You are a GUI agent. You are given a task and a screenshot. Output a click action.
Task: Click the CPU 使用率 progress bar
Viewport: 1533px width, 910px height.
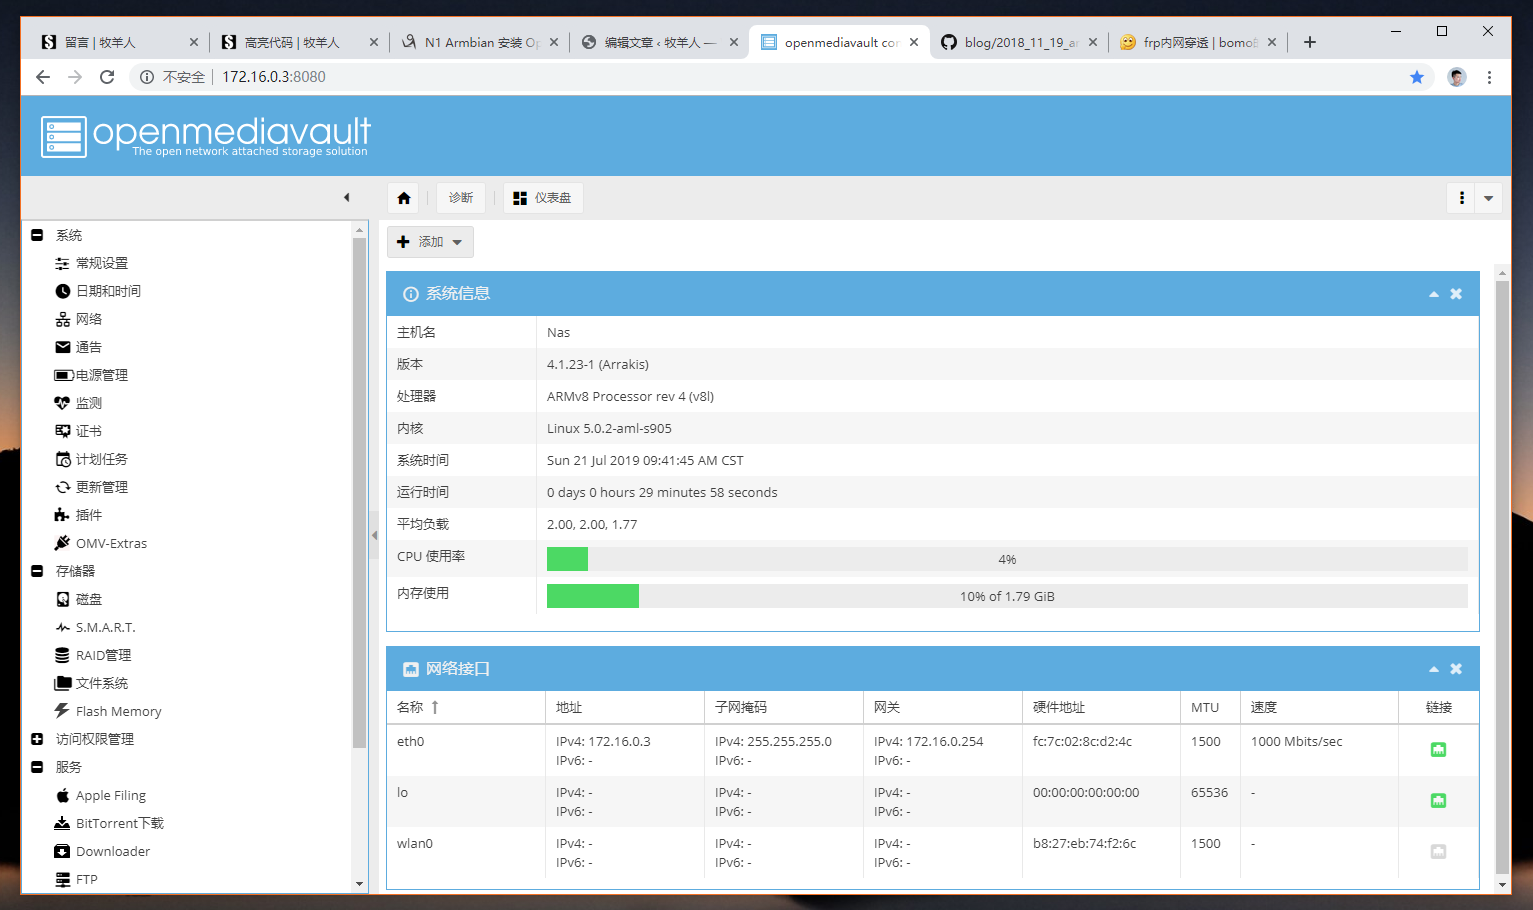click(1006, 559)
